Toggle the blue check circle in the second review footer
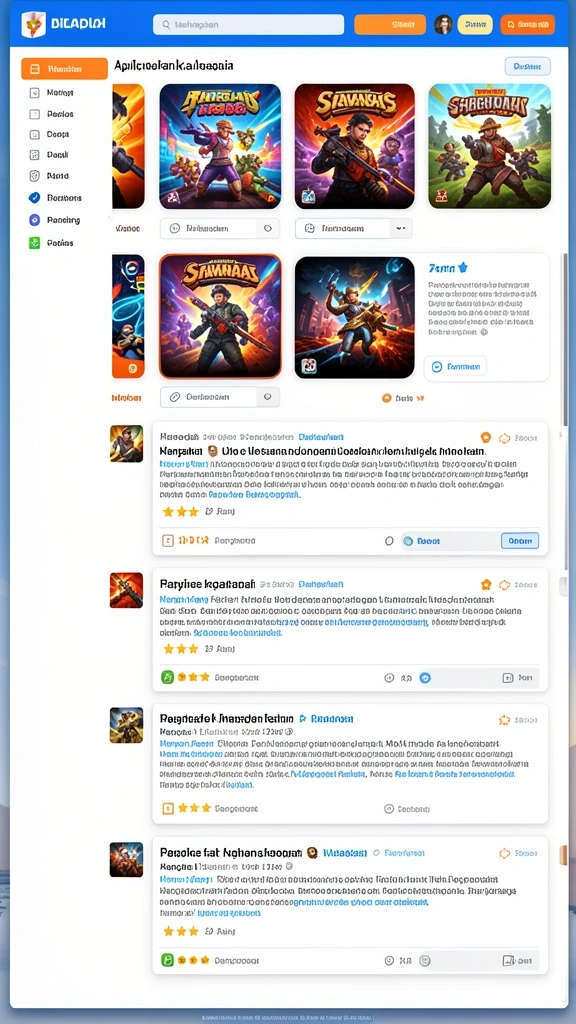 [425, 678]
